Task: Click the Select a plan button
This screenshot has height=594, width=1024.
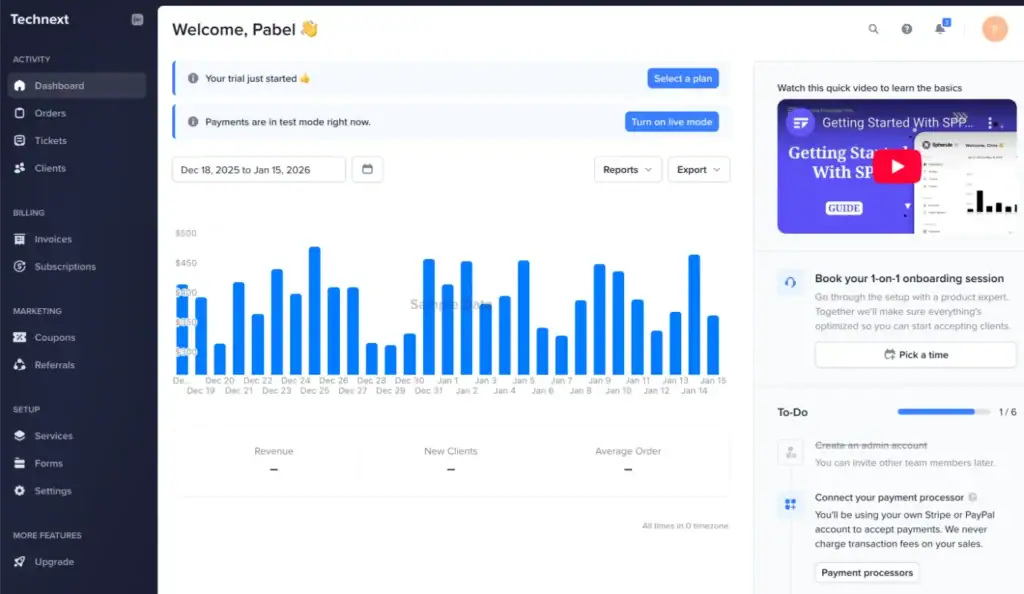Action: 682,78
